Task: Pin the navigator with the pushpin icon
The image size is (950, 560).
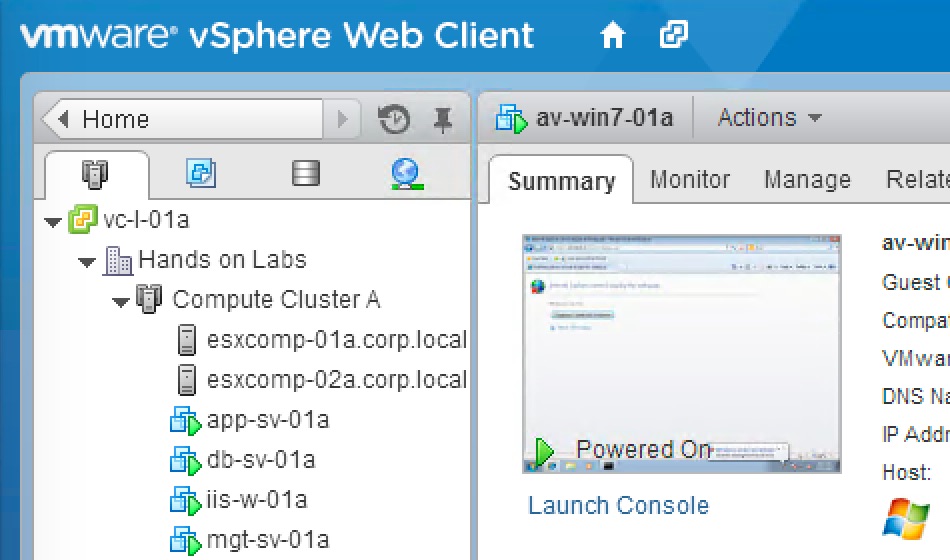Action: click(443, 119)
